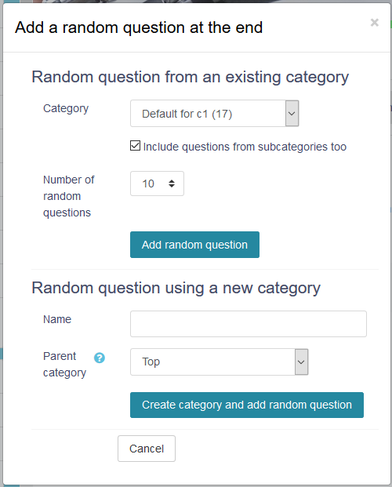The height and width of the screenshot is (487, 392).
Task: Expand the Category dropdown arrow button
Action: (292, 113)
